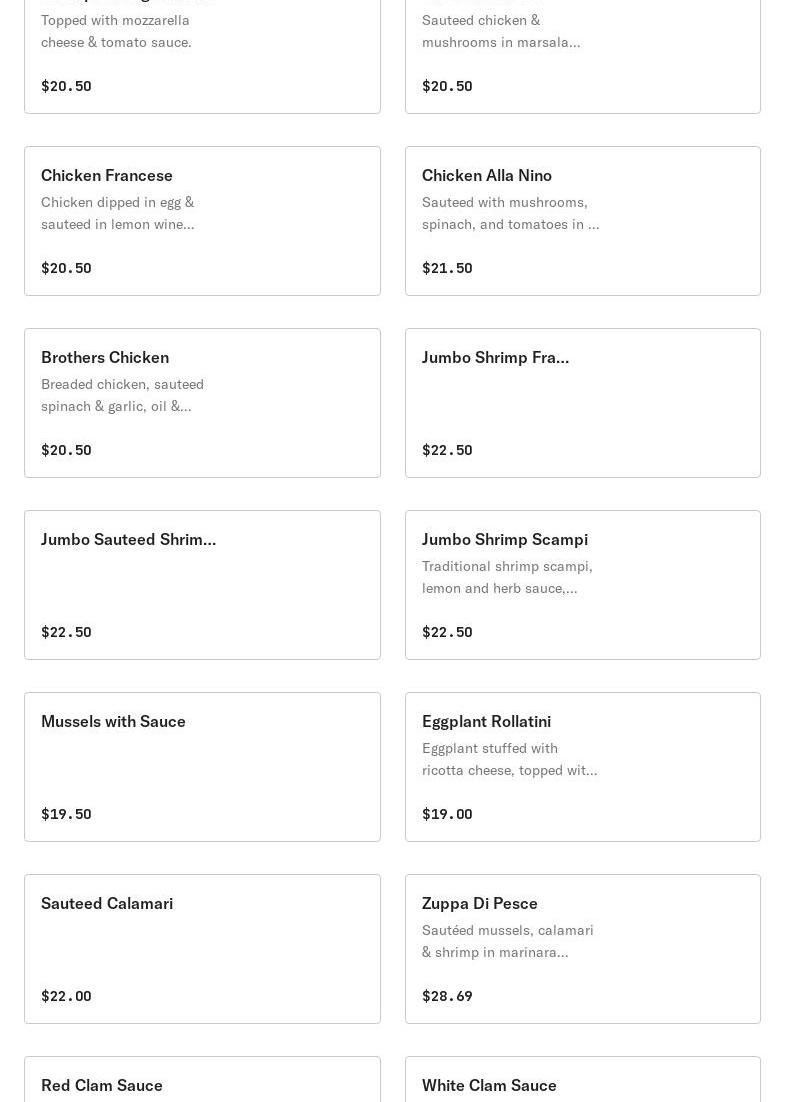
Task: Select the Chicken Alla Nino dish
Action: click(487, 176)
